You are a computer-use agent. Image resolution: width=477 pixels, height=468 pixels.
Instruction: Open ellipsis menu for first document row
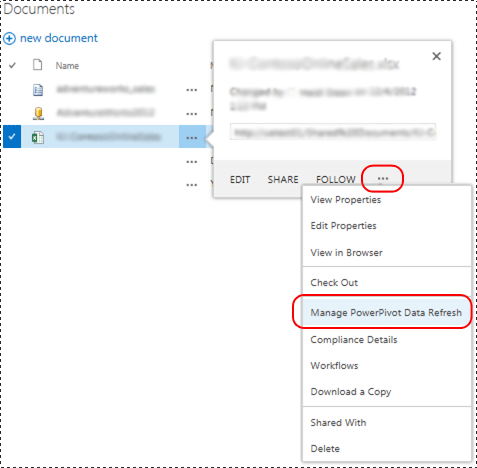pyautogui.click(x=191, y=90)
